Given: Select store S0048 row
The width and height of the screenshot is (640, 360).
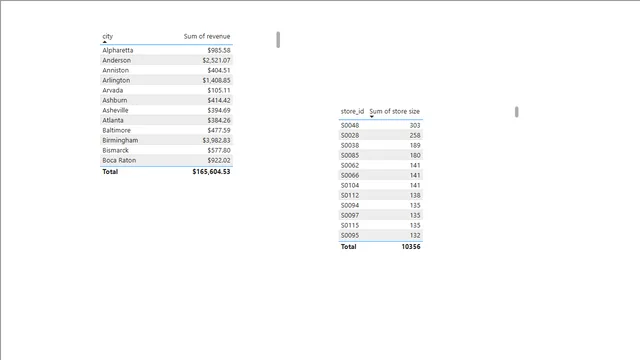Looking at the screenshot, I should click(380, 125).
